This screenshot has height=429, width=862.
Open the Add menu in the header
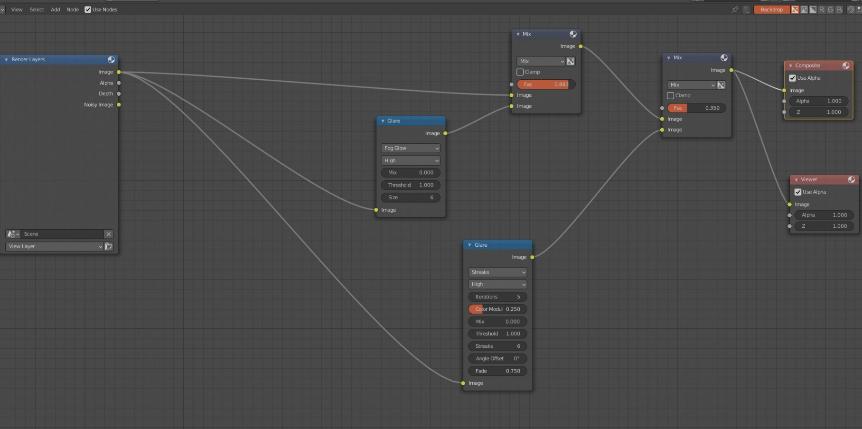55,9
